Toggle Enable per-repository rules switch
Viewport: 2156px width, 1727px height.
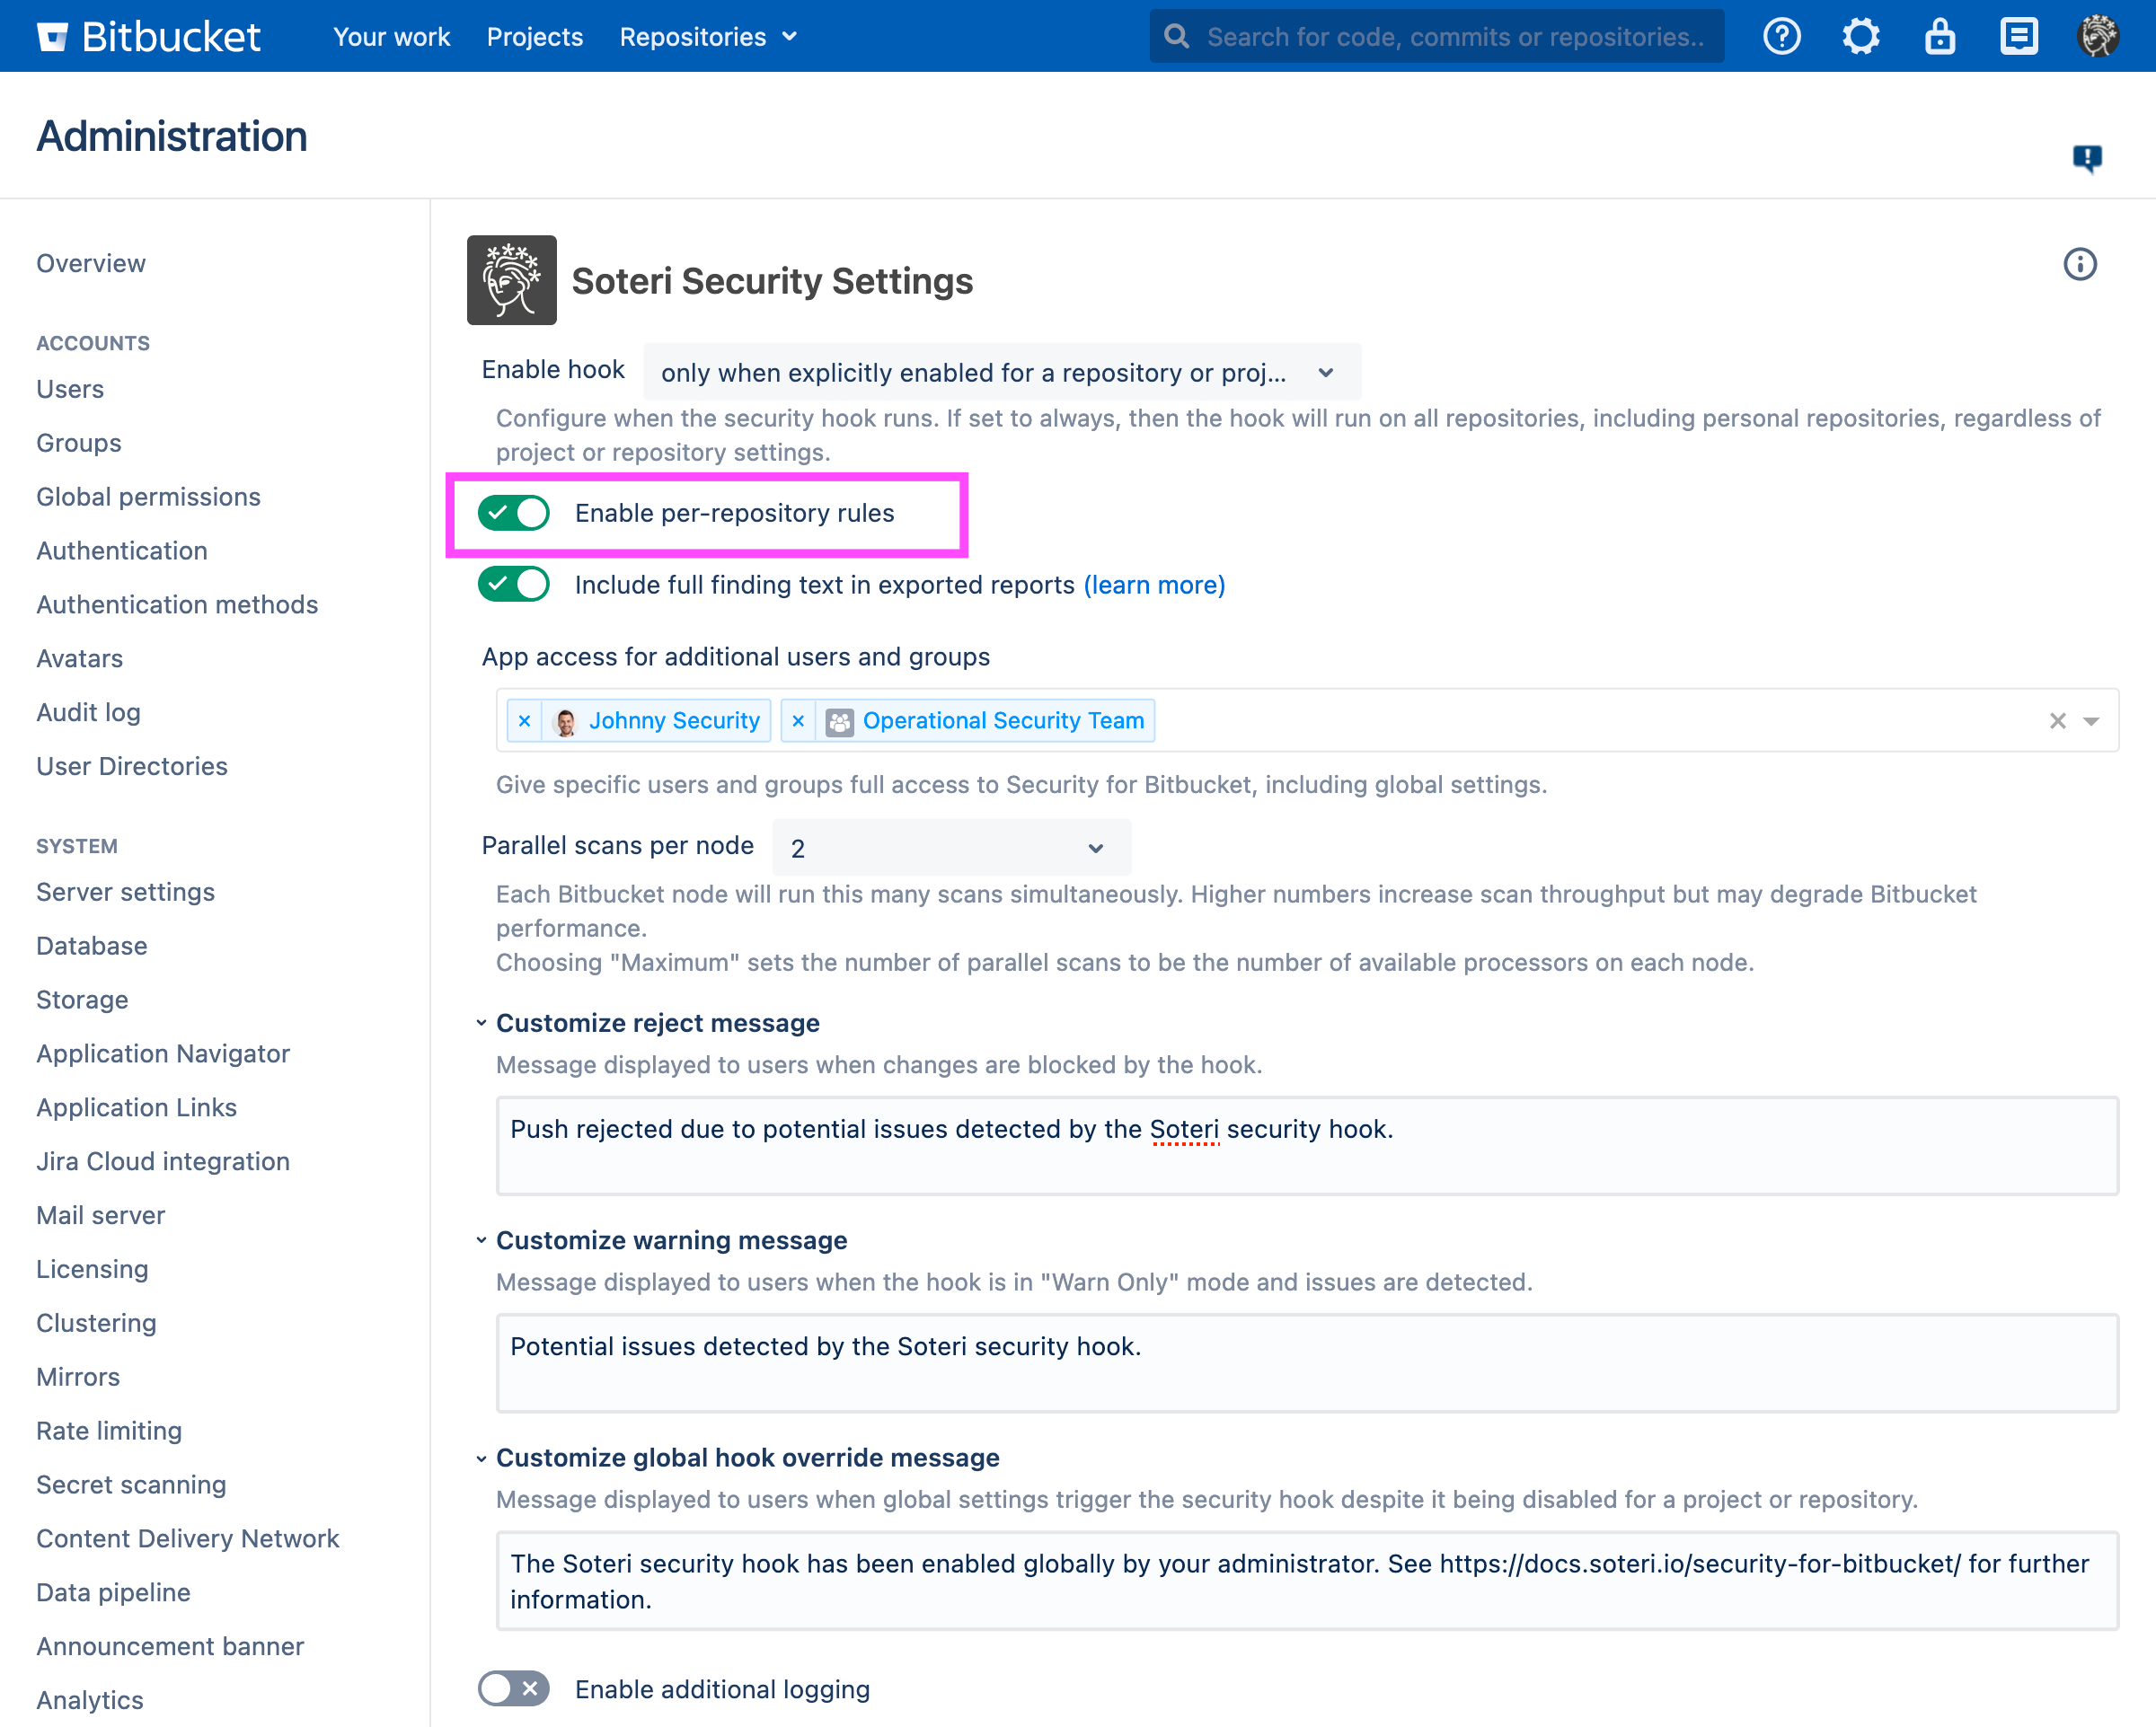tap(514, 513)
